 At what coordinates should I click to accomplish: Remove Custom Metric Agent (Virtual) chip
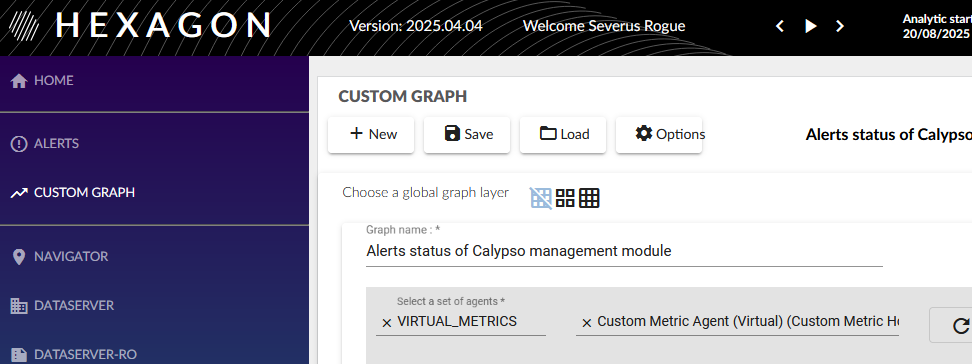click(586, 322)
